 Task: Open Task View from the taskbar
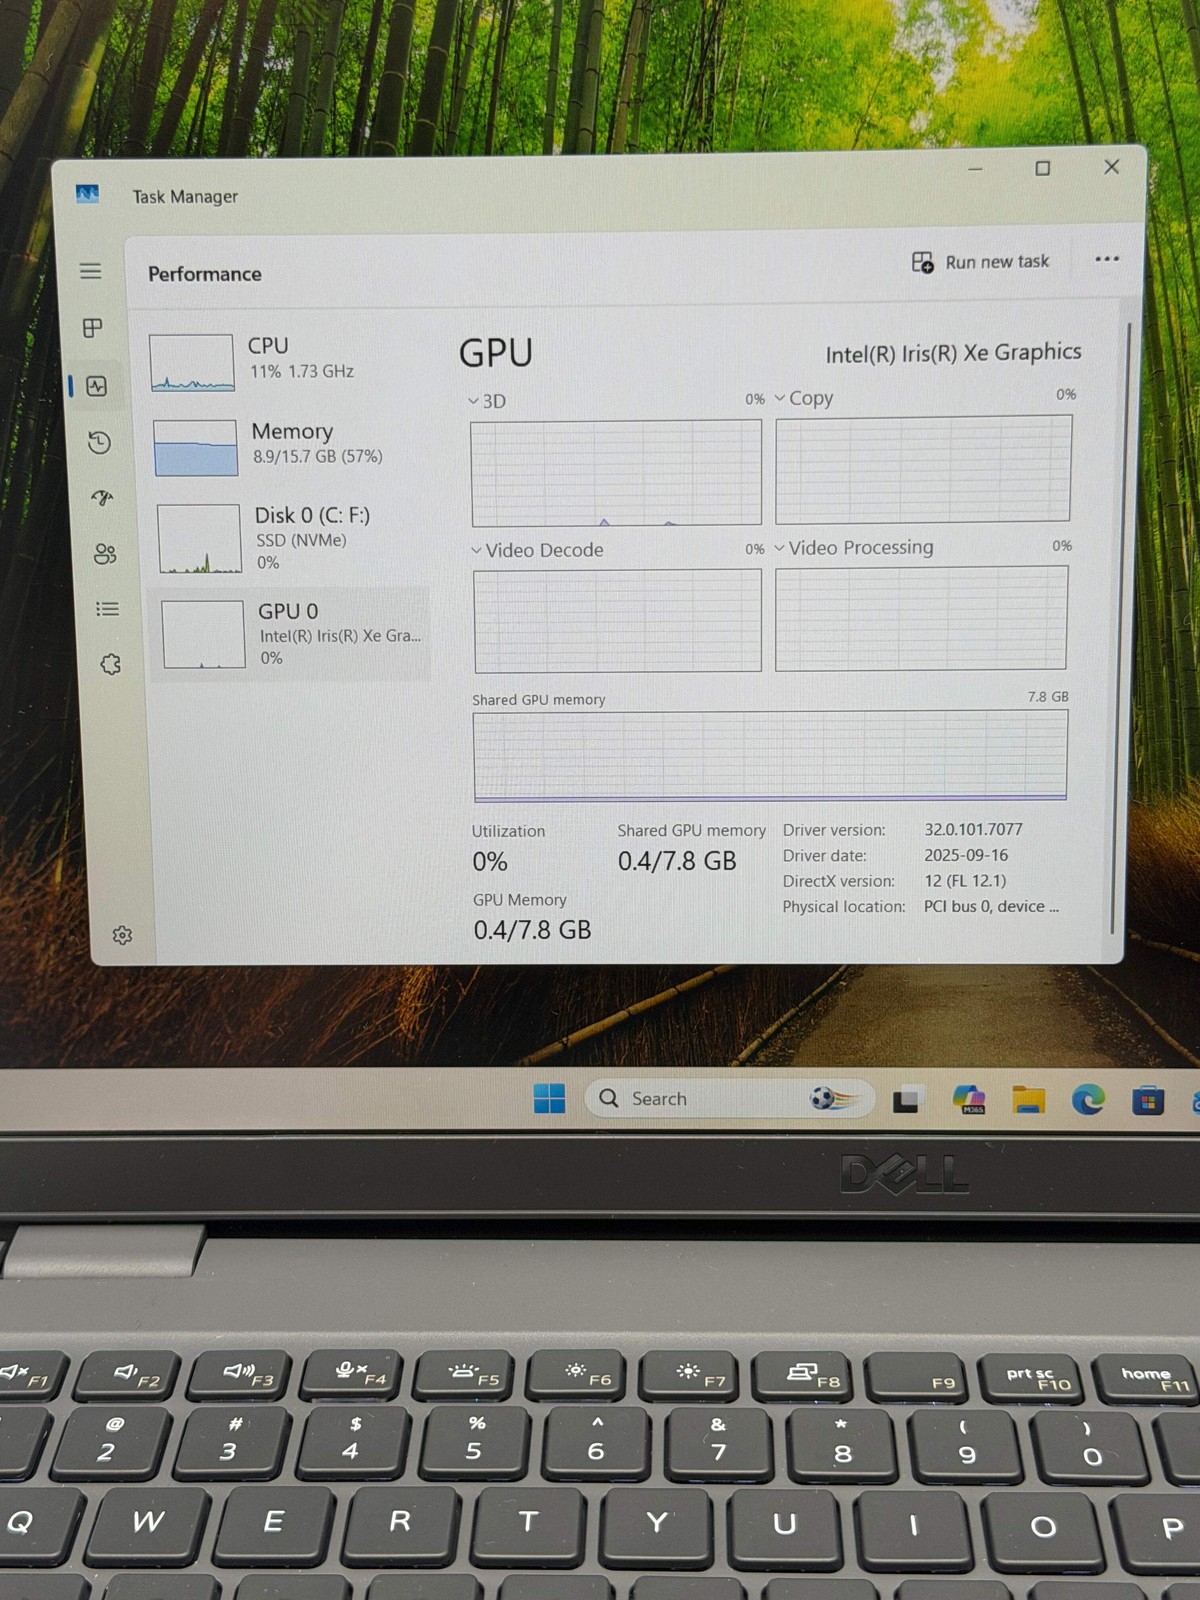907,1100
